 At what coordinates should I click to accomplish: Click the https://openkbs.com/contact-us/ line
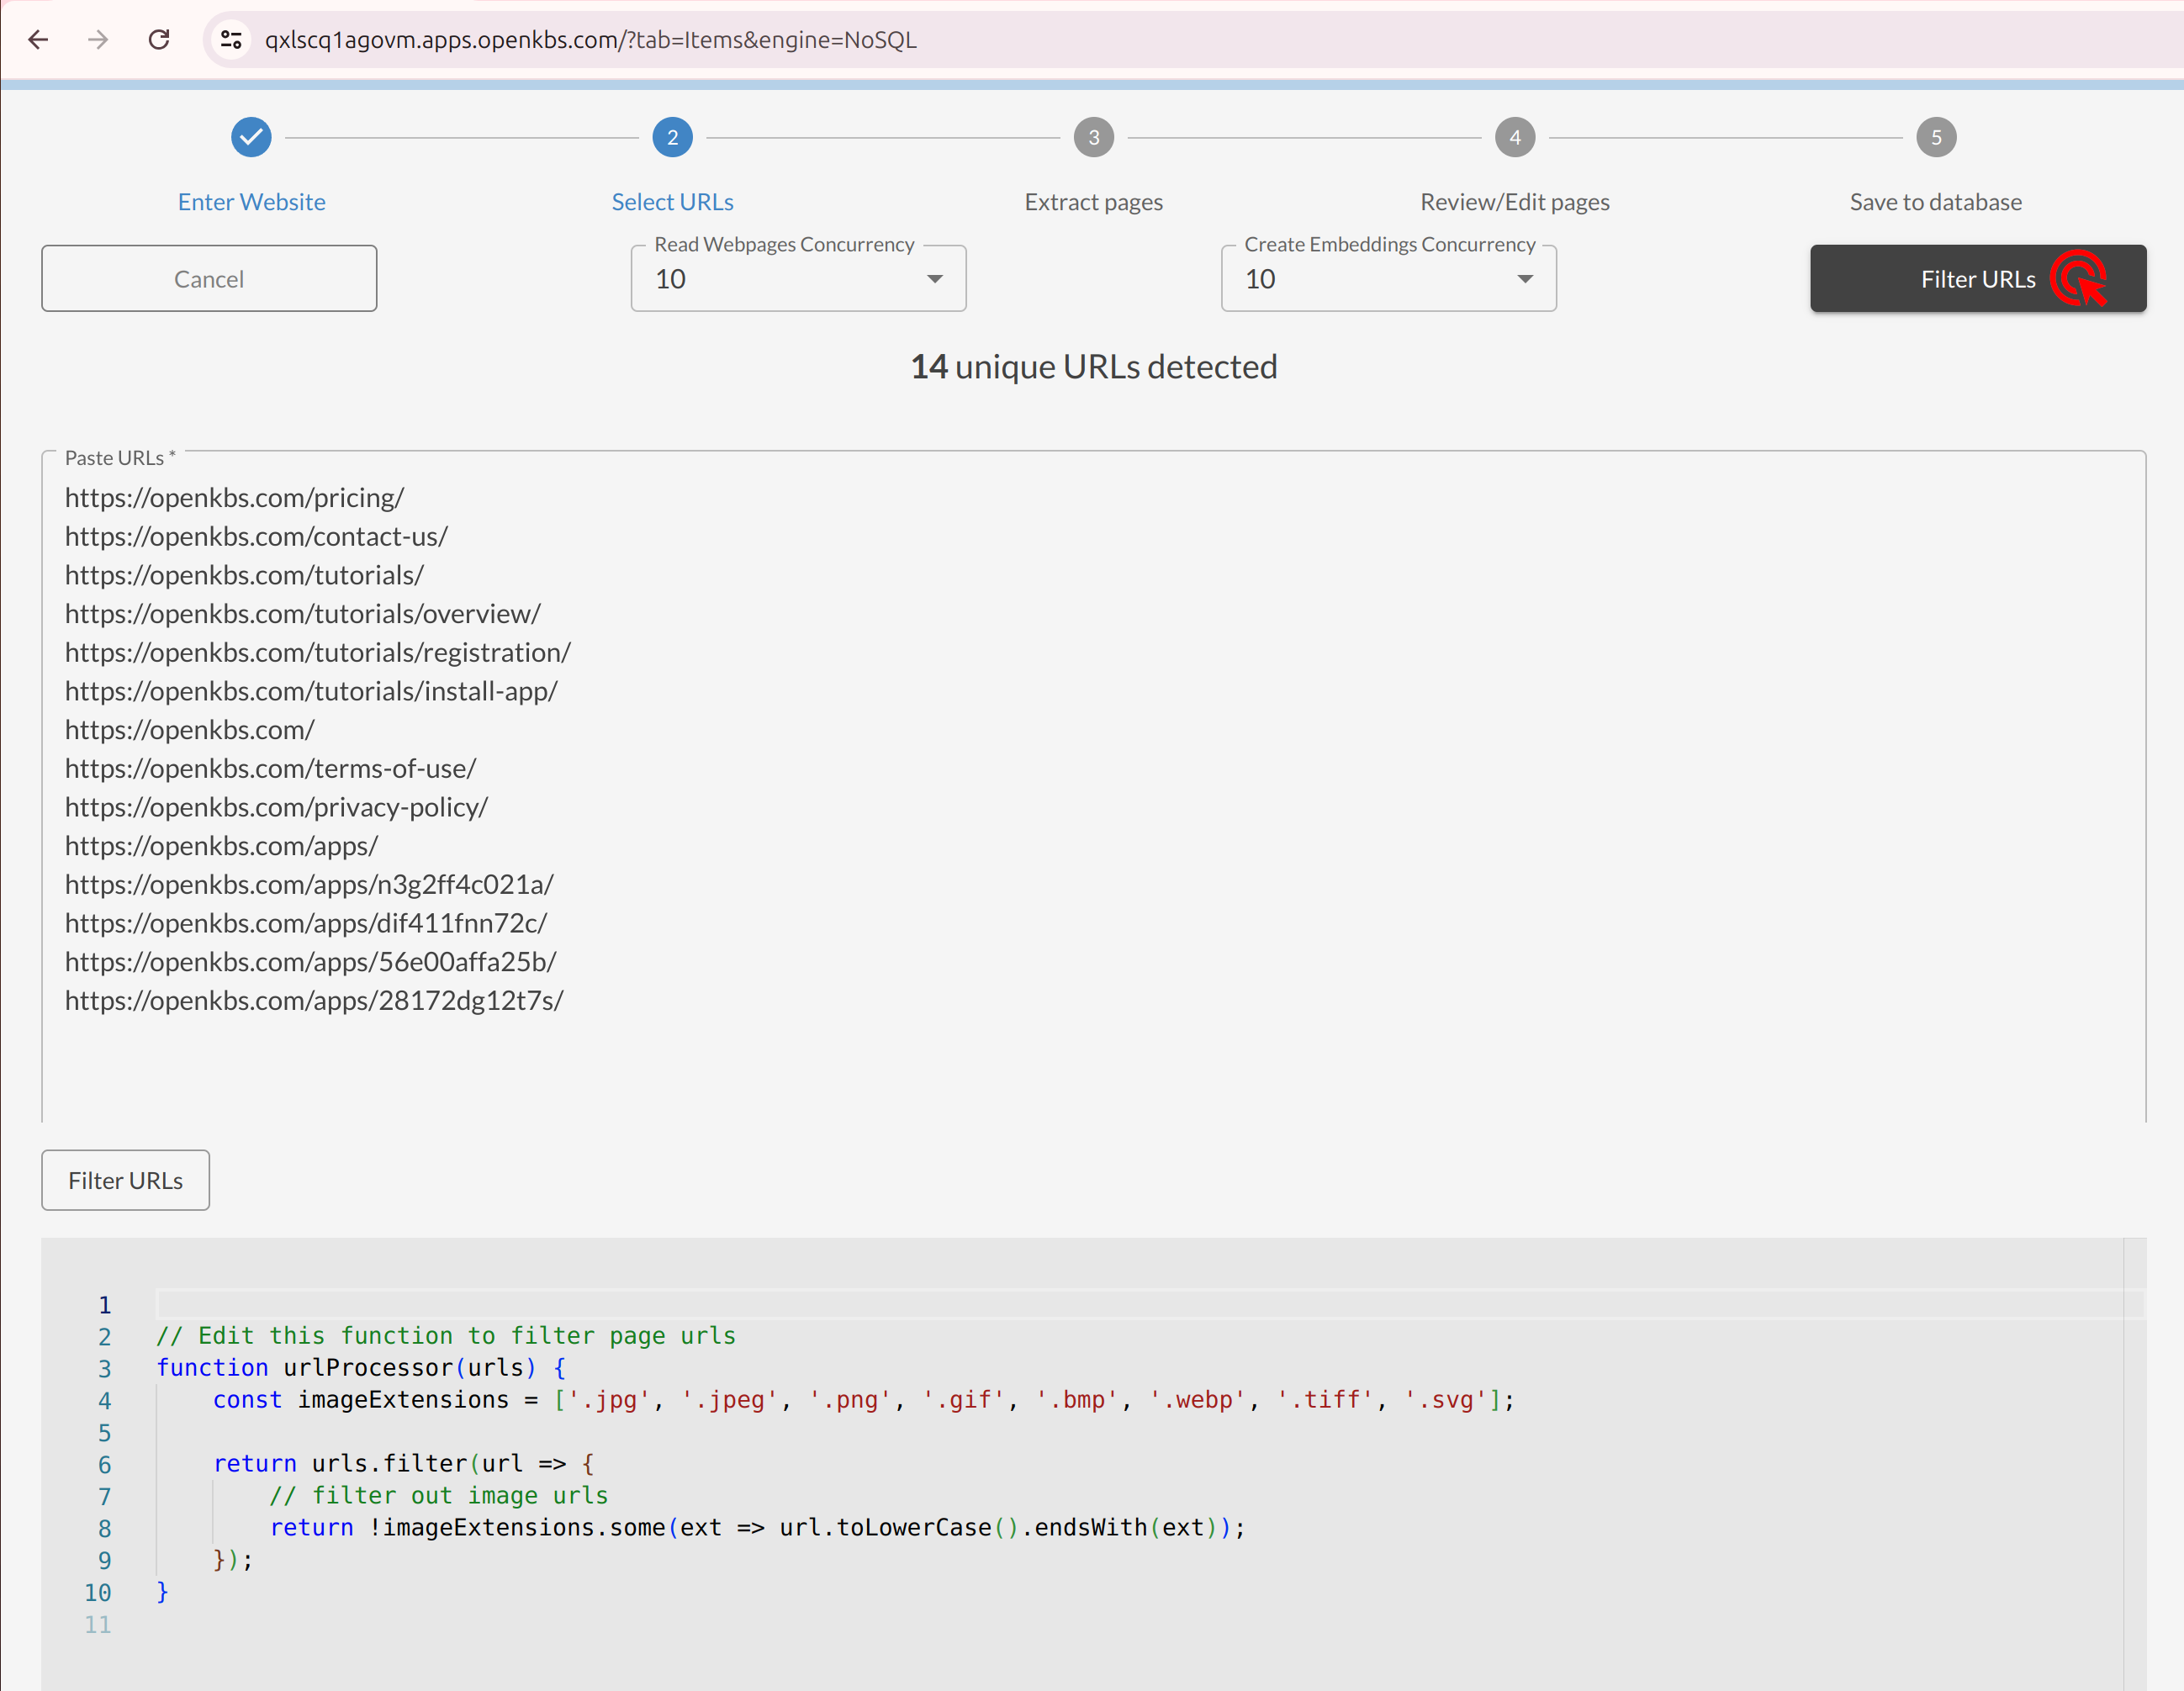(257, 536)
